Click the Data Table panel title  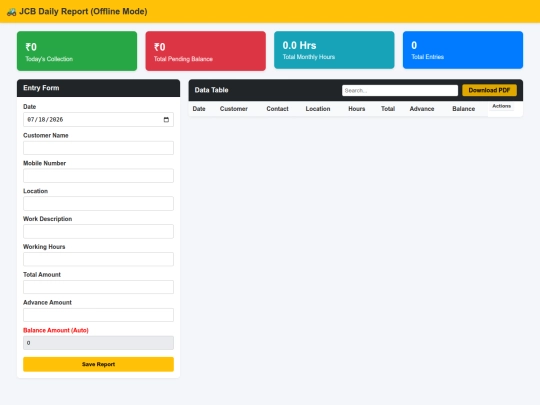pyautogui.click(x=211, y=90)
